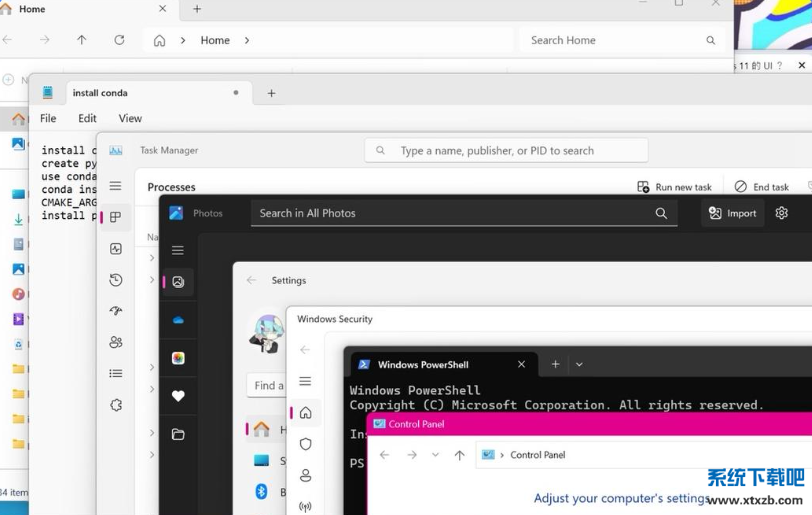Open Services puzzle icon in Task Manager
The image size is (812, 515).
click(x=116, y=405)
